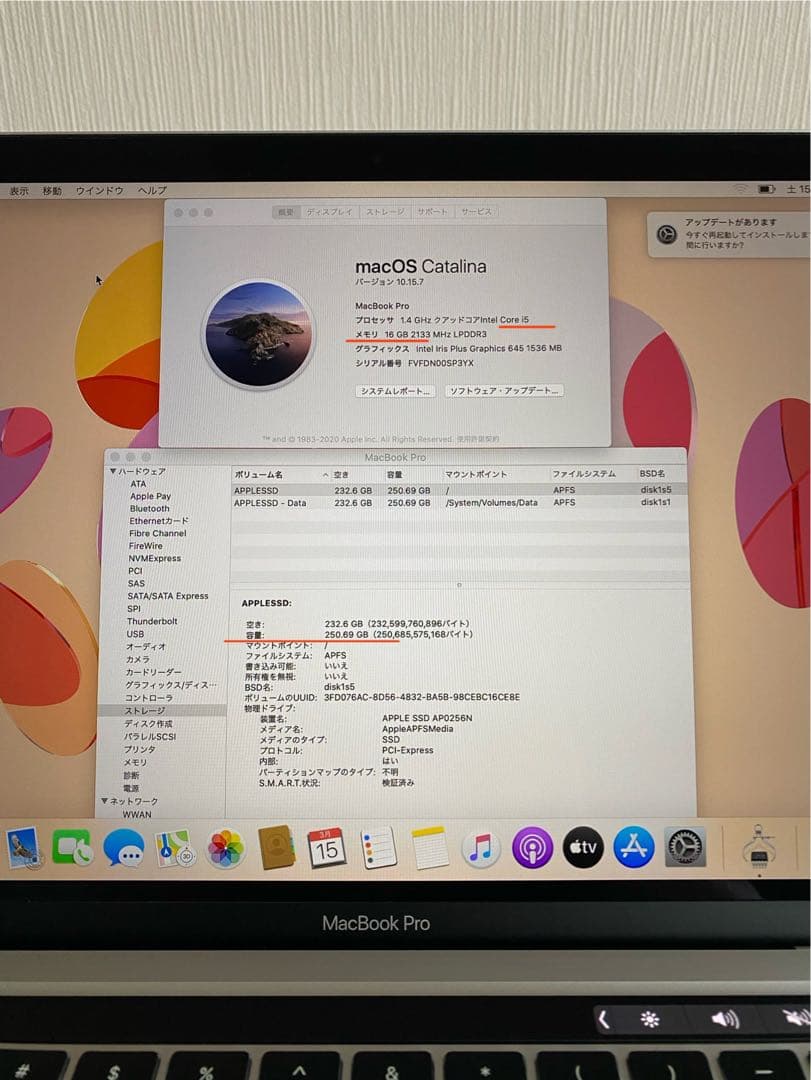The image size is (811, 1080).
Task: Collapse the ネットワーク tree section
Action: click(x=104, y=801)
